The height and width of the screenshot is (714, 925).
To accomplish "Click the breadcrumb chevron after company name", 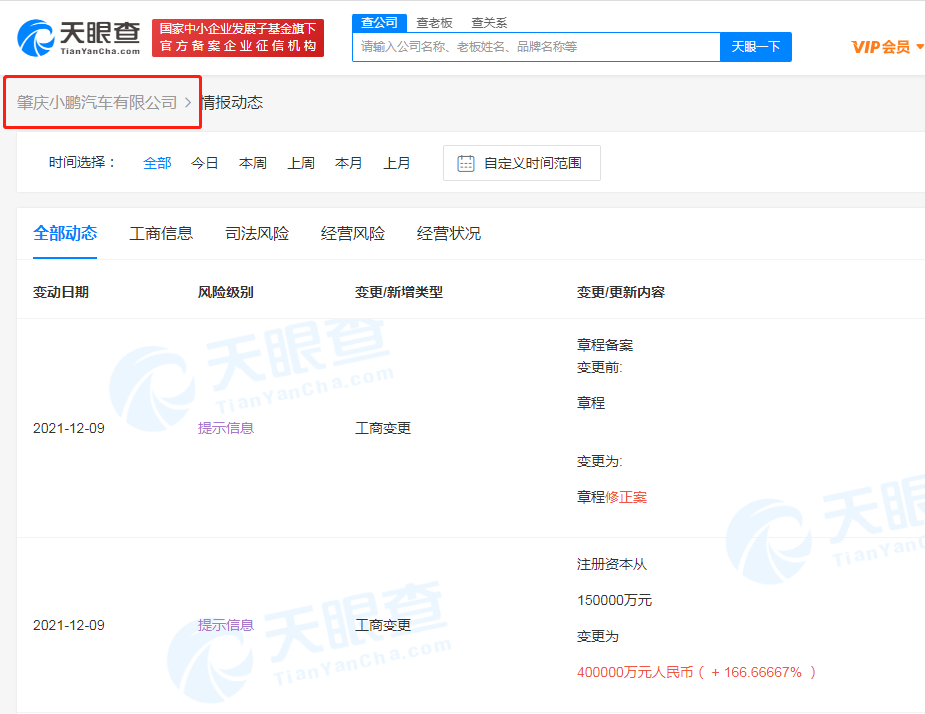I will (x=188, y=102).
